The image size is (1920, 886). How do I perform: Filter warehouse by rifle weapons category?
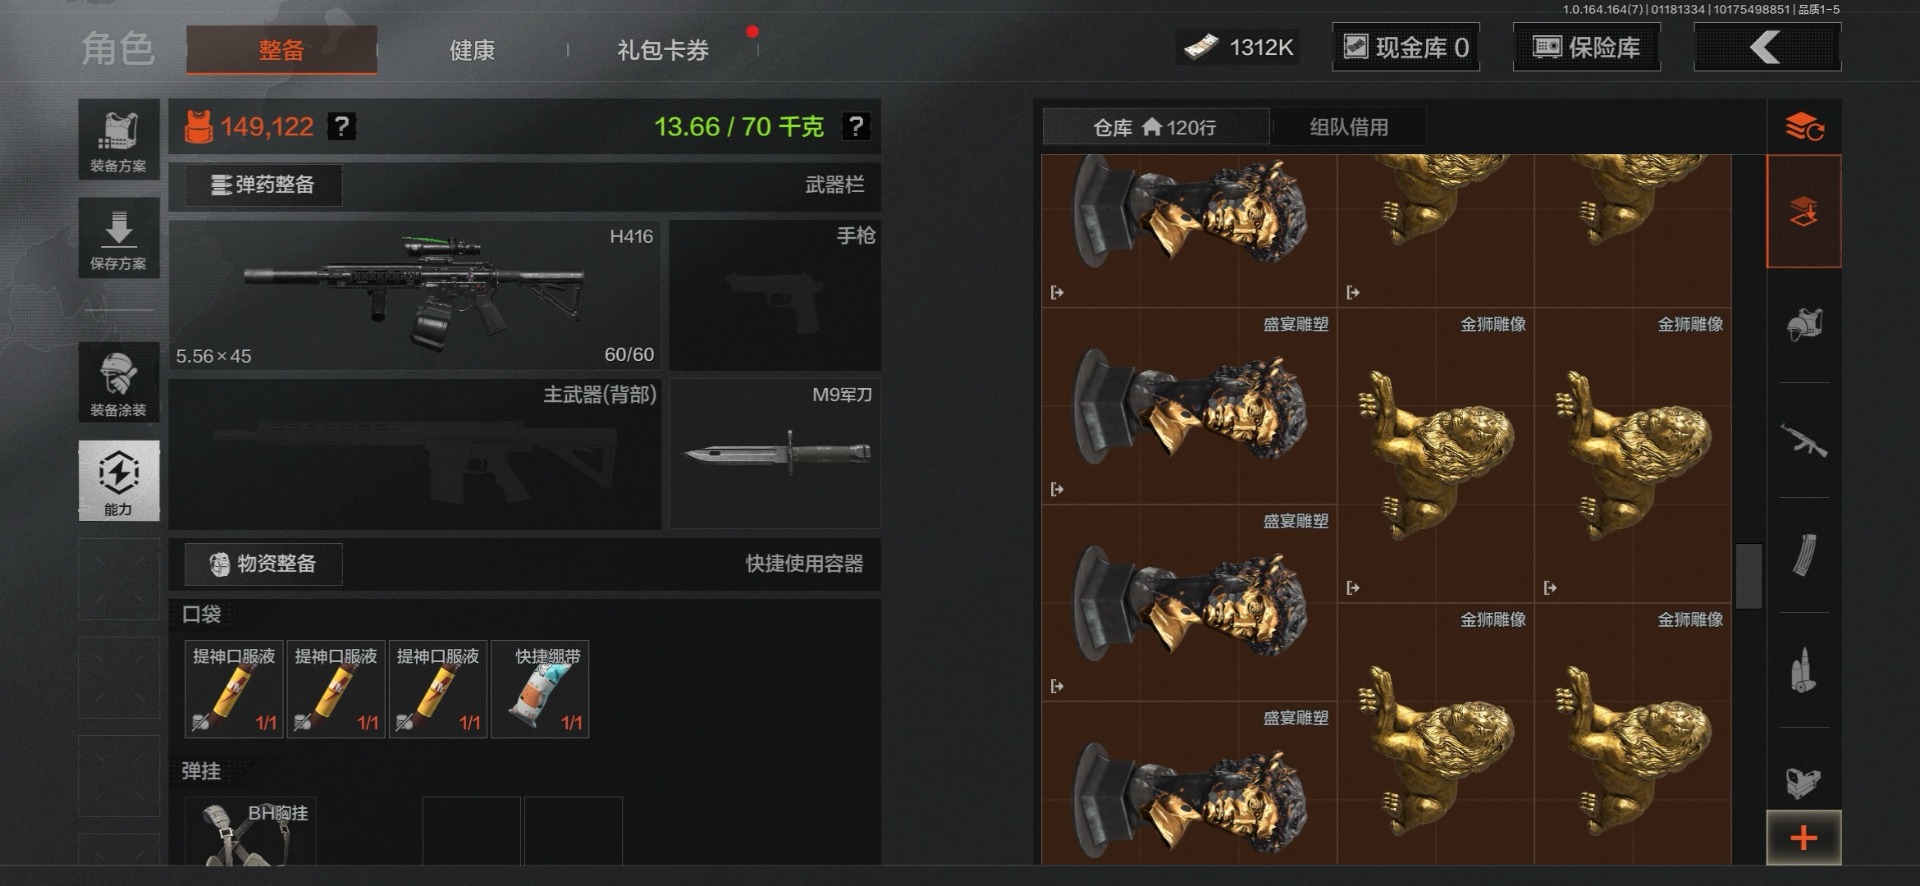[1804, 441]
